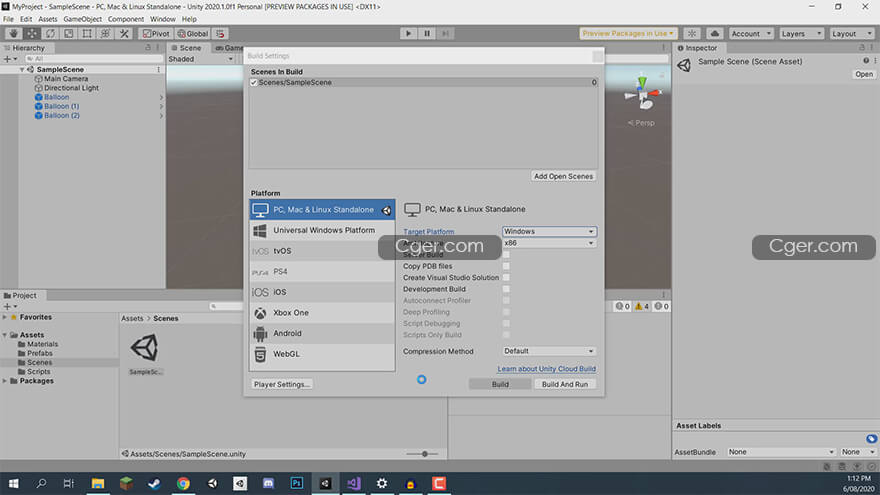Click the Build button
Screen dimensions: 880x495
(x=499, y=384)
